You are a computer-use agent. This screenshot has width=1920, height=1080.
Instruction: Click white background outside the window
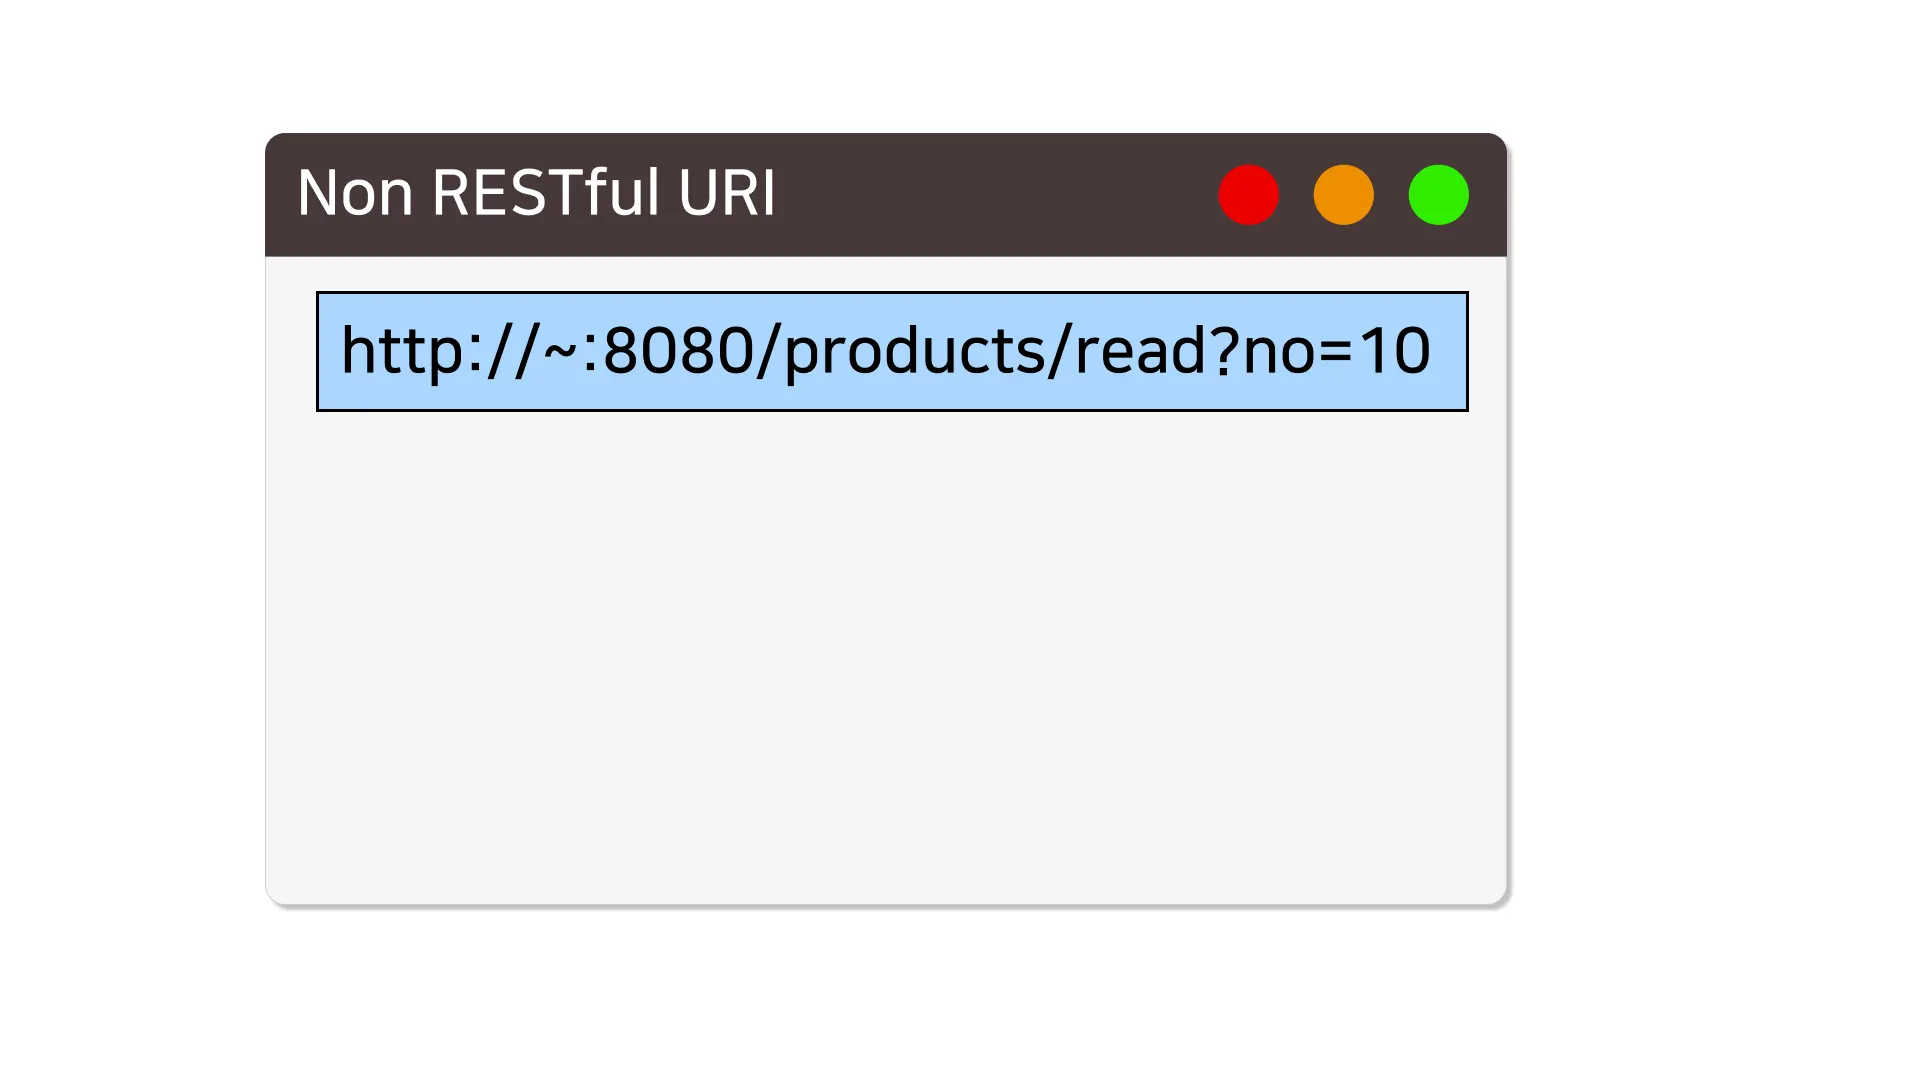(x=1700, y=600)
